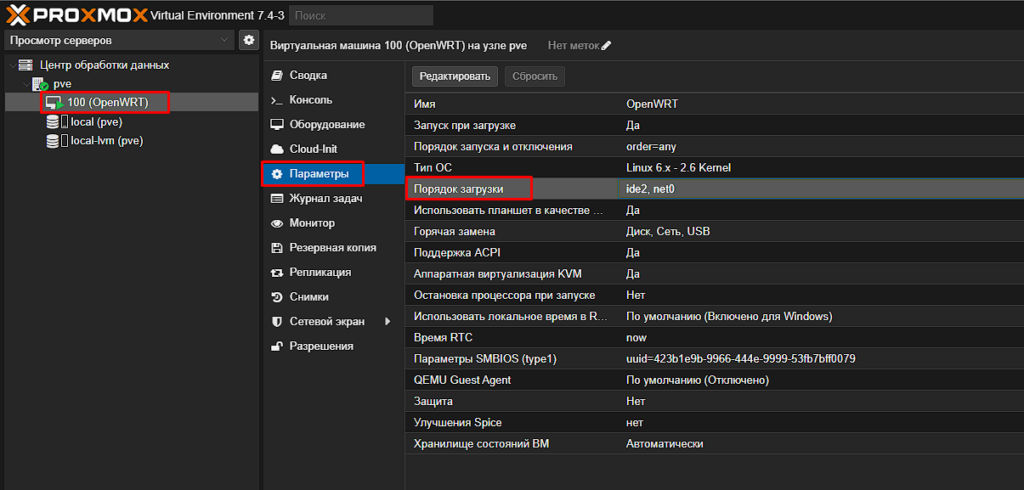Screen dimensions: 1024x490
Task: Click the datacenter server icon
Action: (25, 65)
